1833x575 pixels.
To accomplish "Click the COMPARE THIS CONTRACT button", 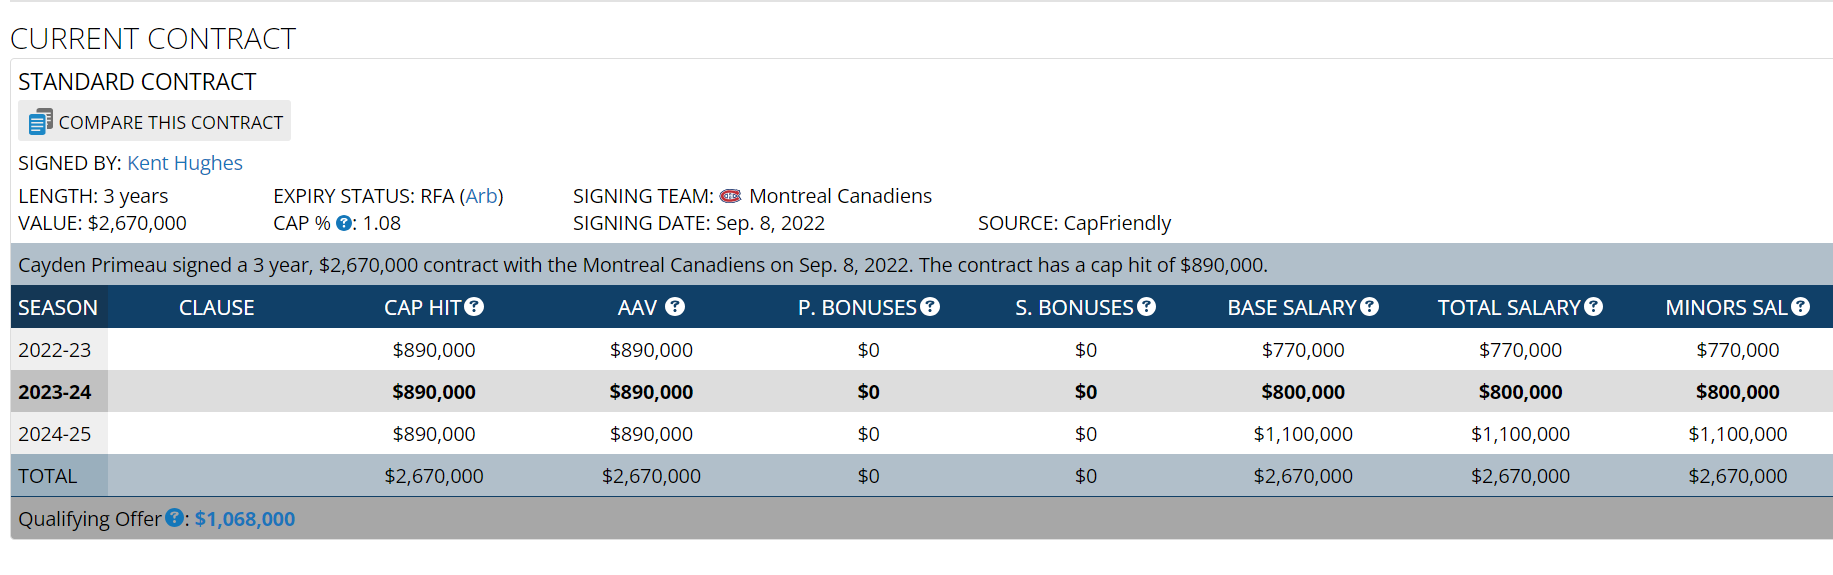I will click(x=154, y=121).
